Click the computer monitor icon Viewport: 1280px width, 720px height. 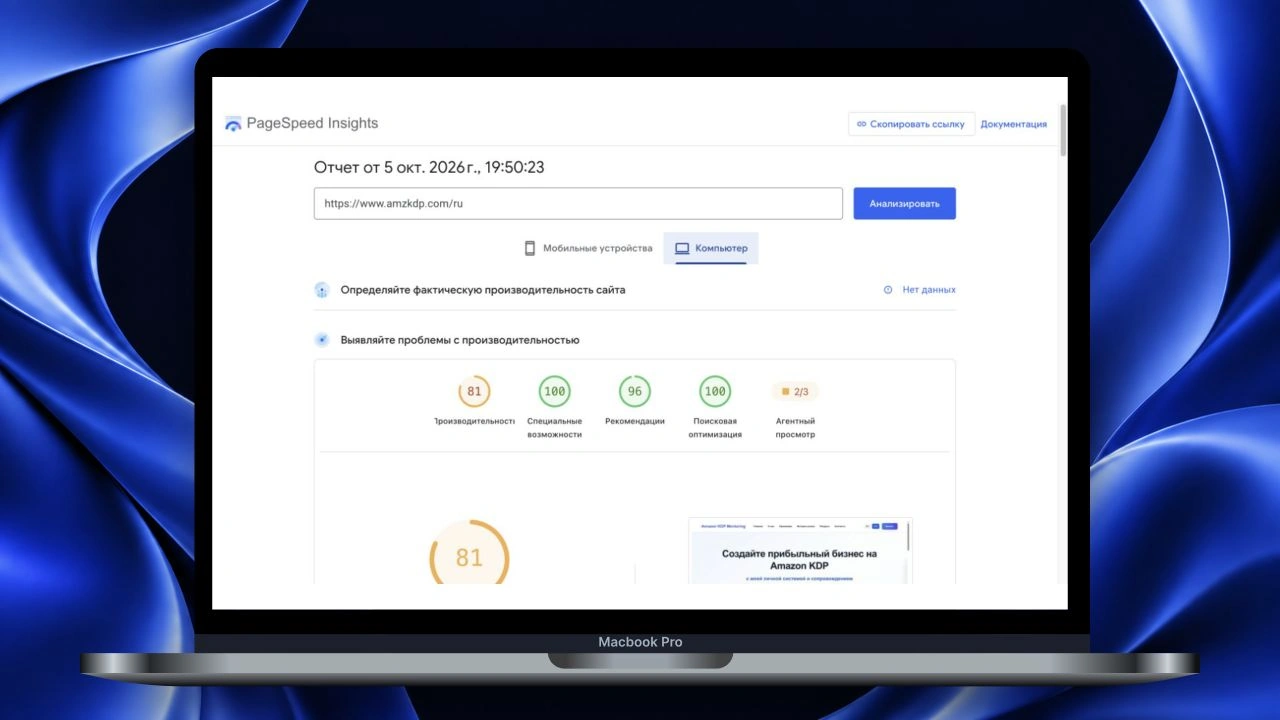[x=682, y=248]
